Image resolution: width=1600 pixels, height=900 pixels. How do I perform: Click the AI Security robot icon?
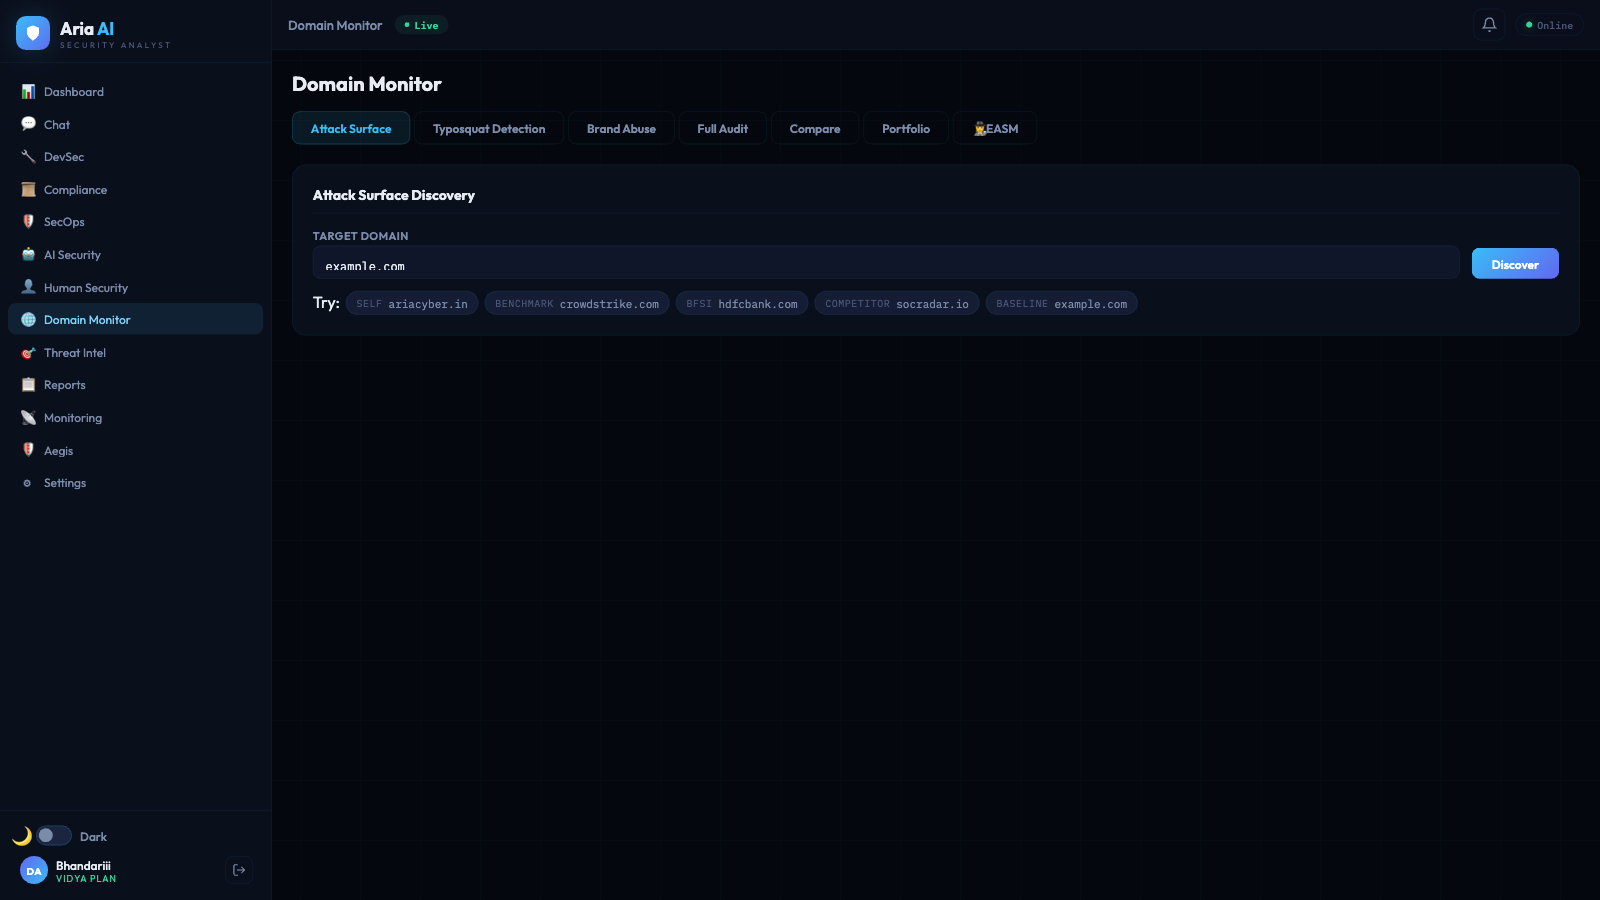pyautogui.click(x=28, y=255)
